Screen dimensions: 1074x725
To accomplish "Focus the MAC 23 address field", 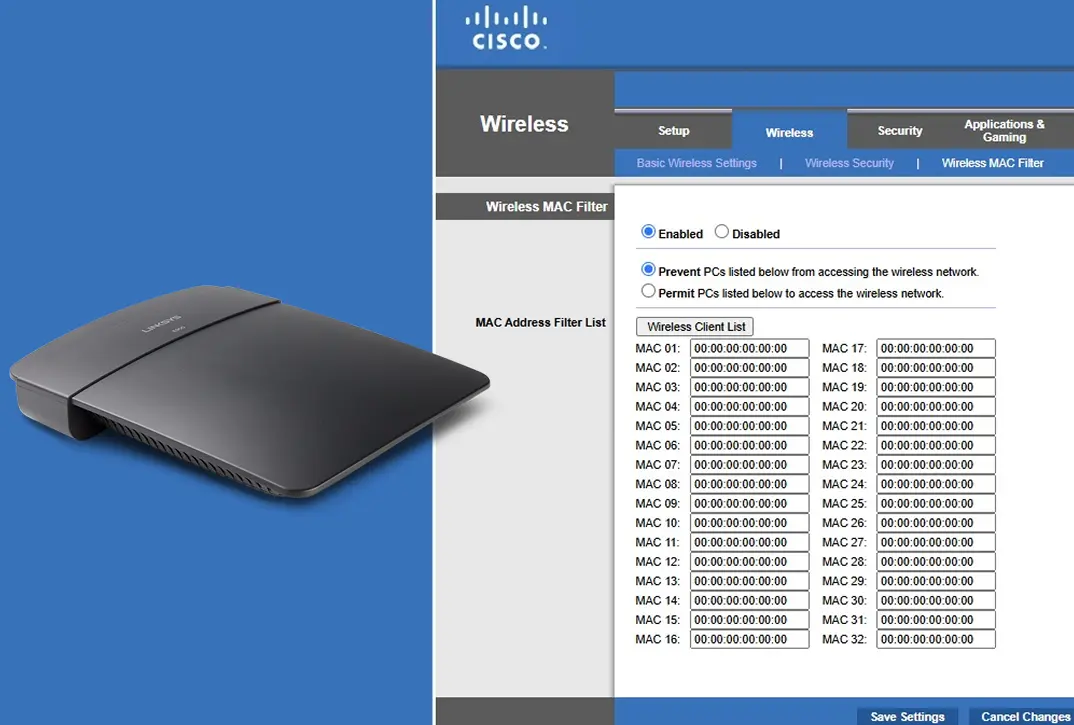I will (x=936, y=465).
